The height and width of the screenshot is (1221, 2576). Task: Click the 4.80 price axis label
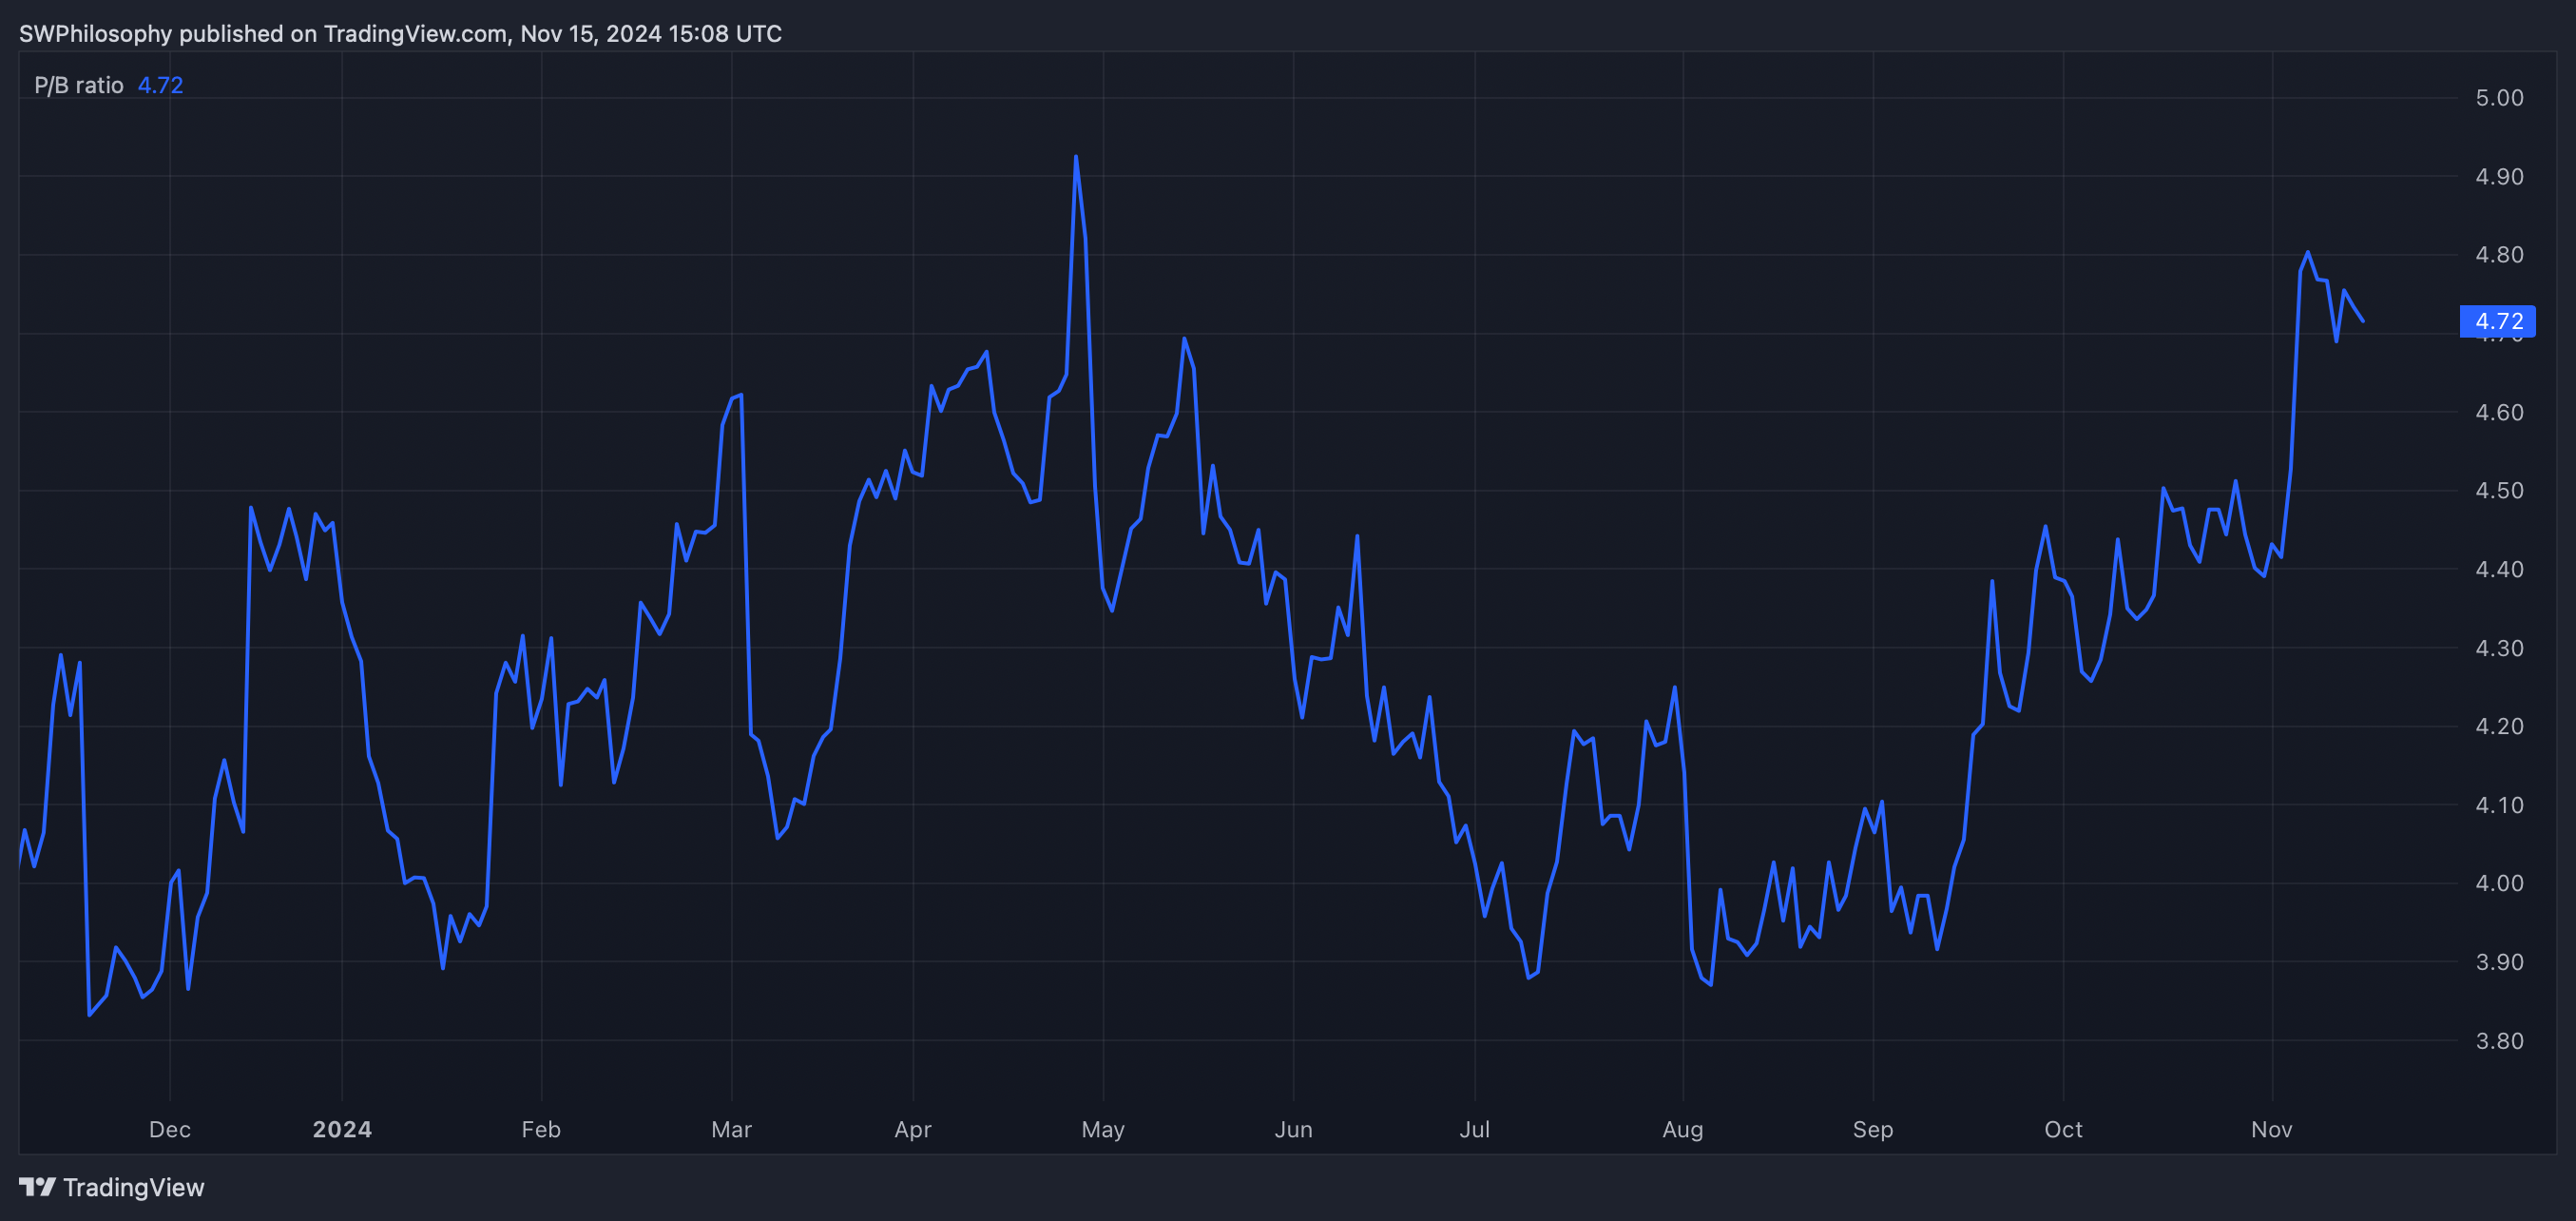coord(2499,255)
